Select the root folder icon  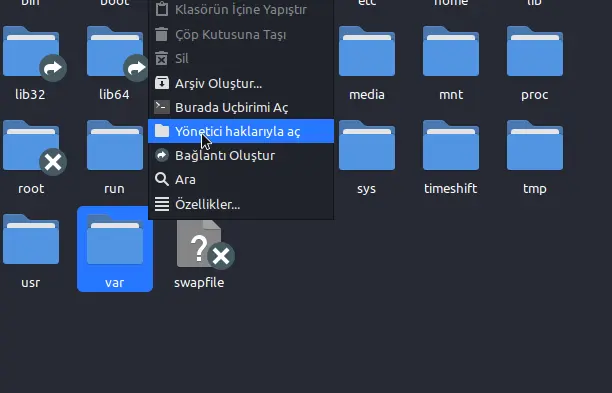31,145
